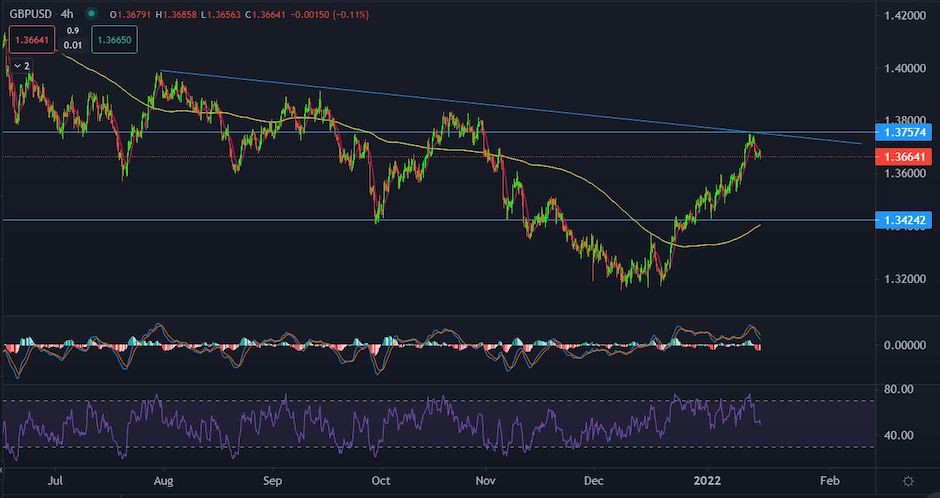Viewport: 940px width, 498px height.
Task: Open chart settings gear icon
Action: click(908, 481)
